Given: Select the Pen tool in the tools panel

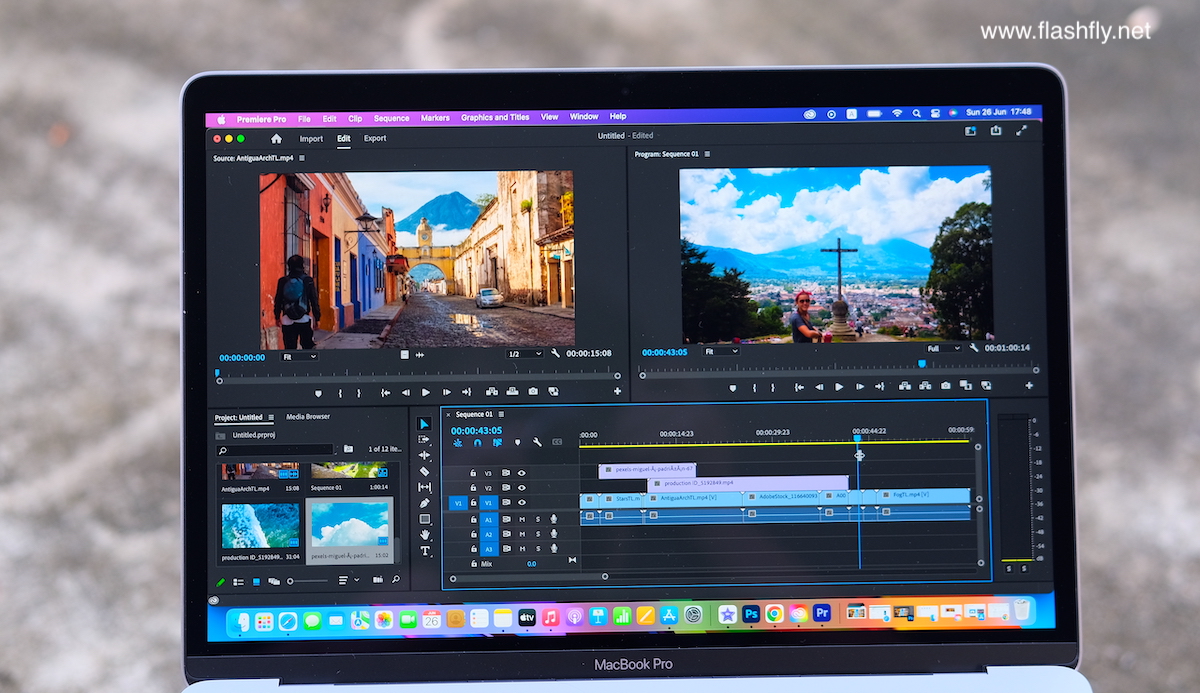Looking at the screenshot, I should (425, 503).
